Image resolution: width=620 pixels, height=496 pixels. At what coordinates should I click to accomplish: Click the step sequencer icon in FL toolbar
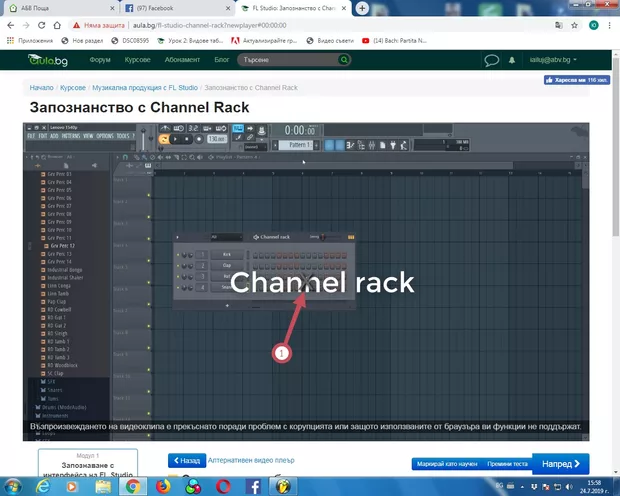(350, 145)
